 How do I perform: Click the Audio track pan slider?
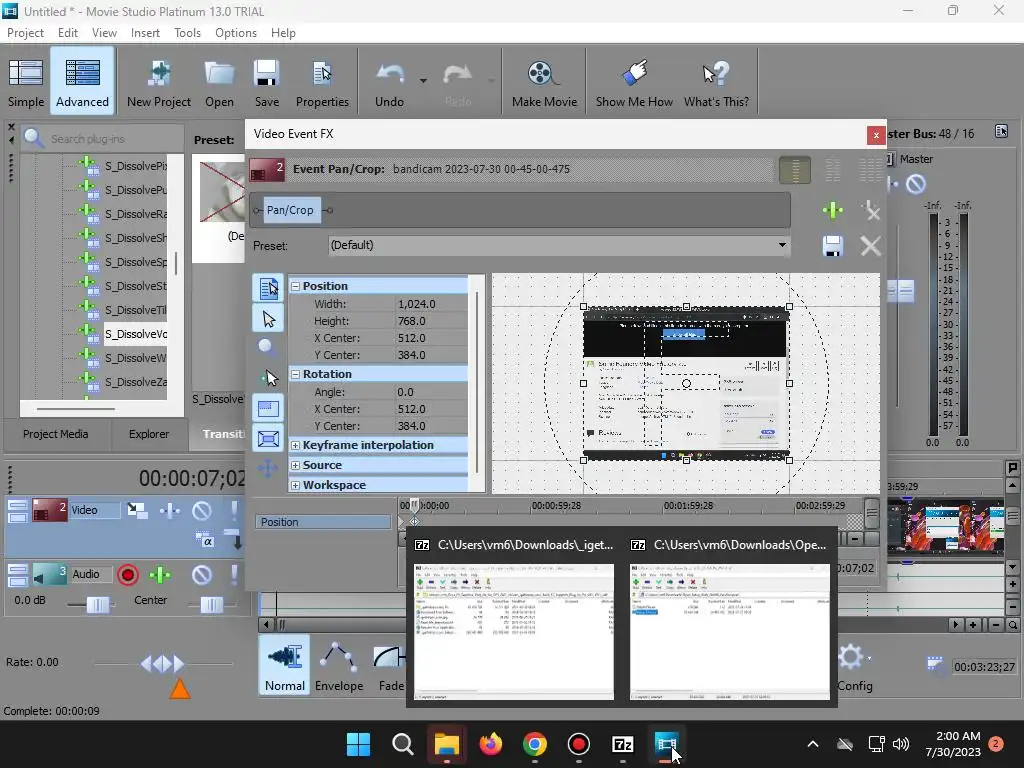[x=212, y=605]
